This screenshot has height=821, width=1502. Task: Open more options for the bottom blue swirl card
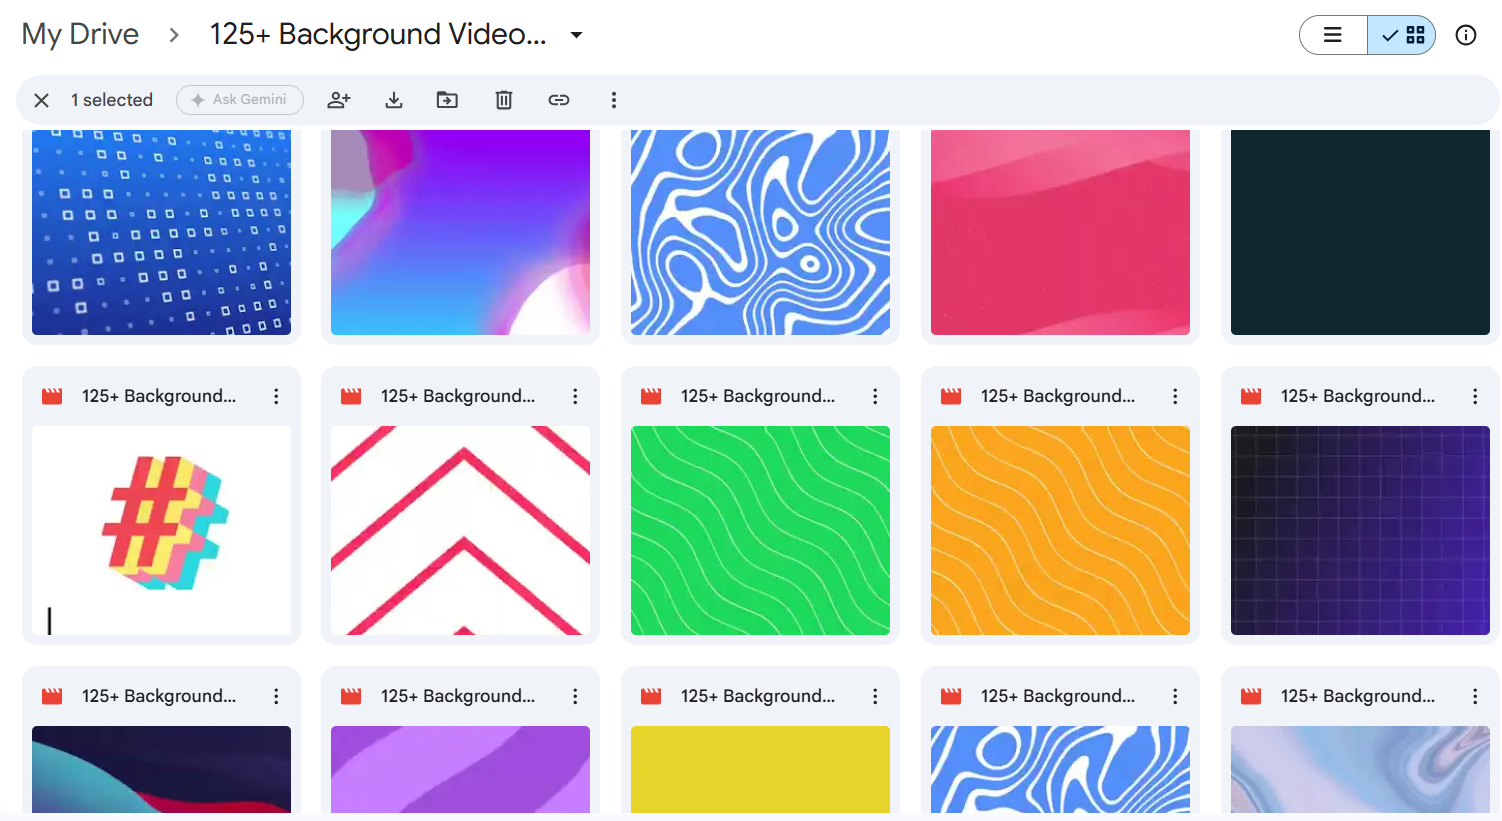pos(1175,697)
